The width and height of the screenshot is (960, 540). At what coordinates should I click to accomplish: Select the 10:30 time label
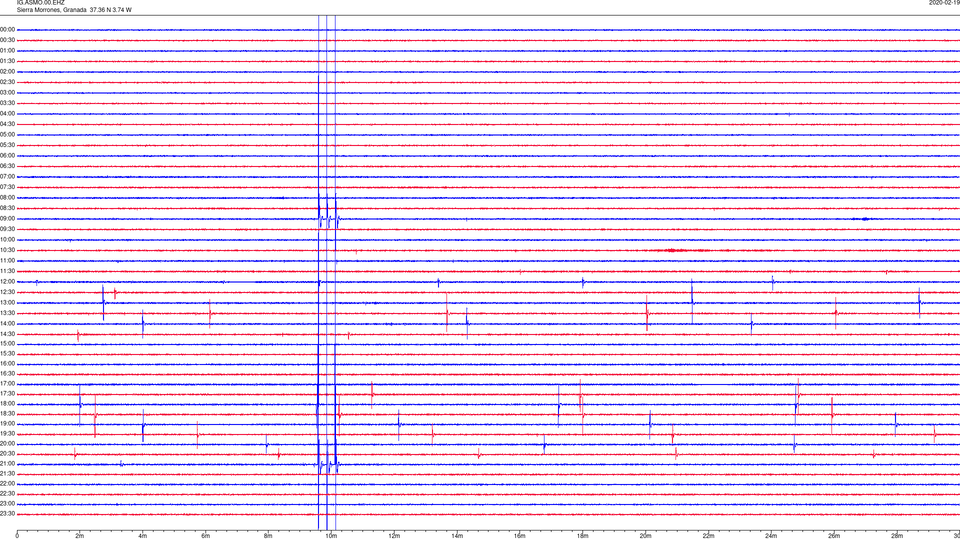(x=7, y=250)
